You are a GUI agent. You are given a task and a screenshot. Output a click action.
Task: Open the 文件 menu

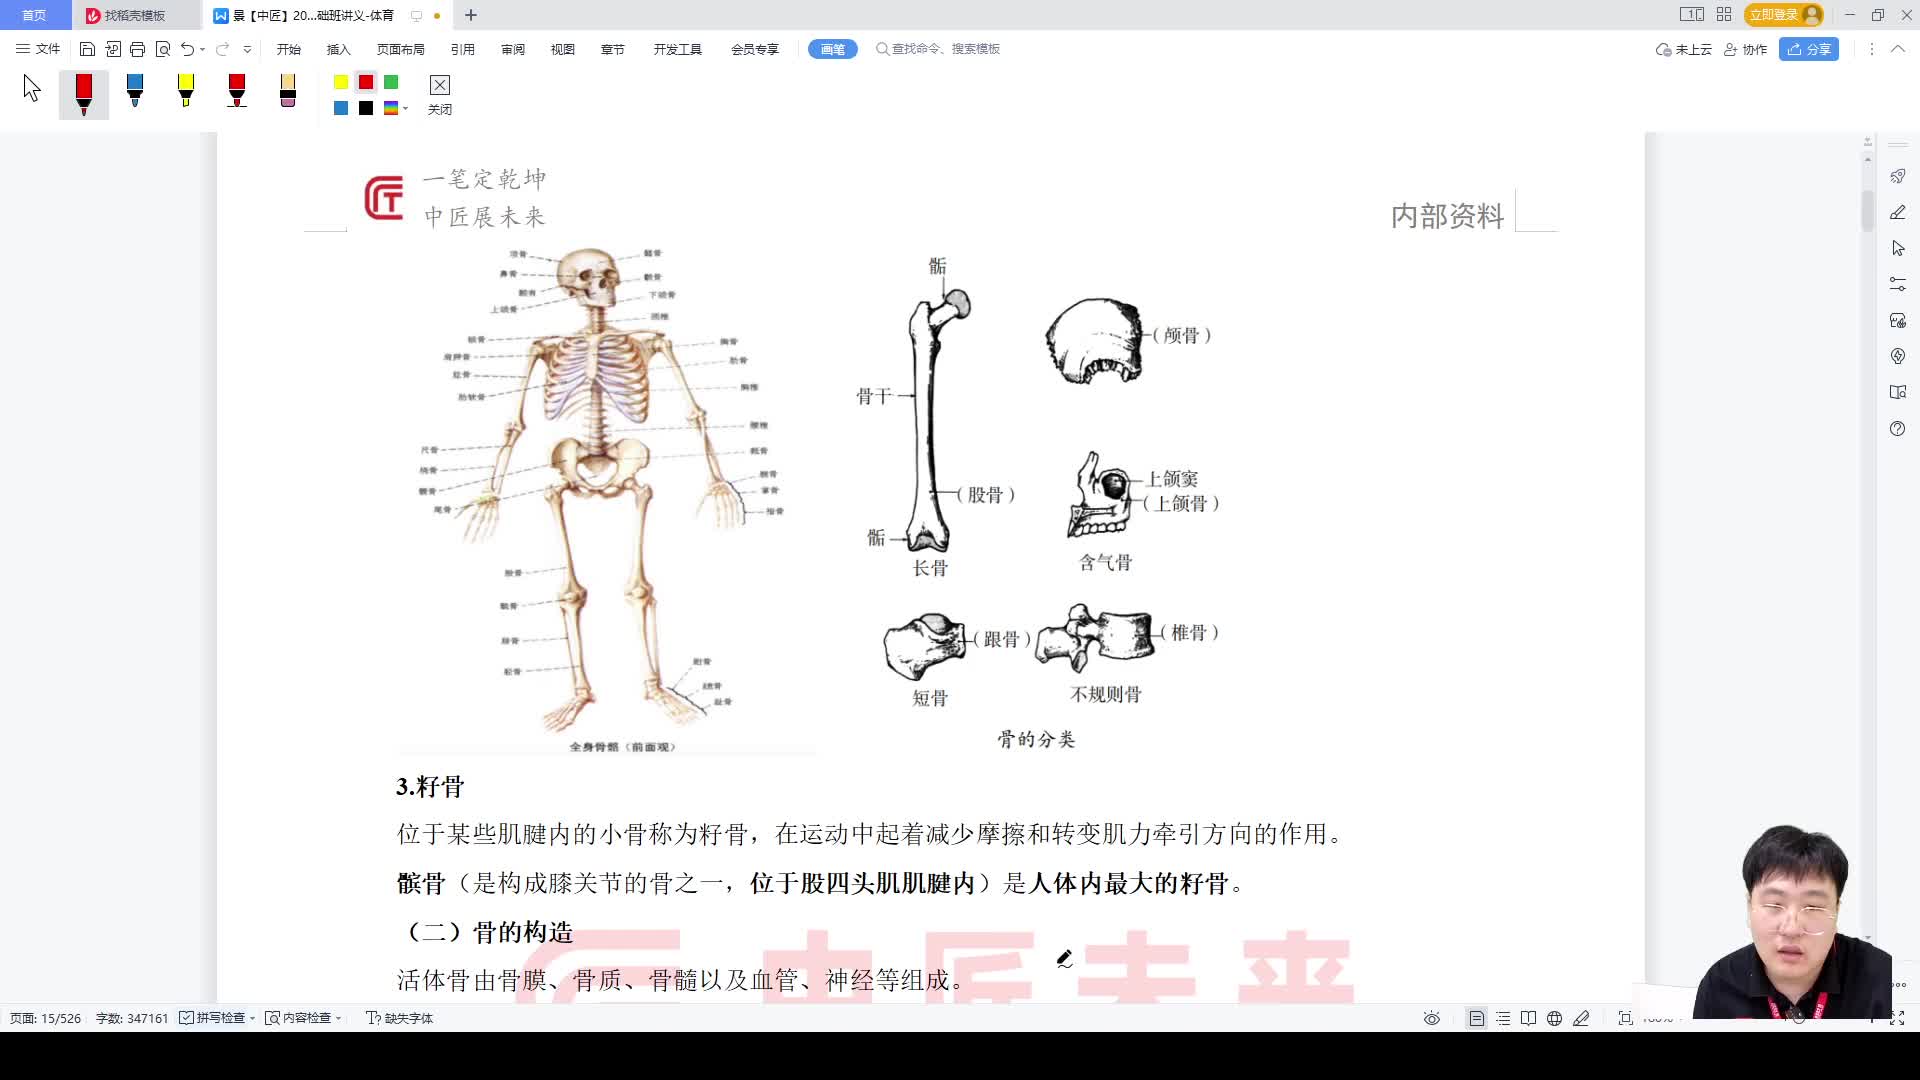(37, 48)
